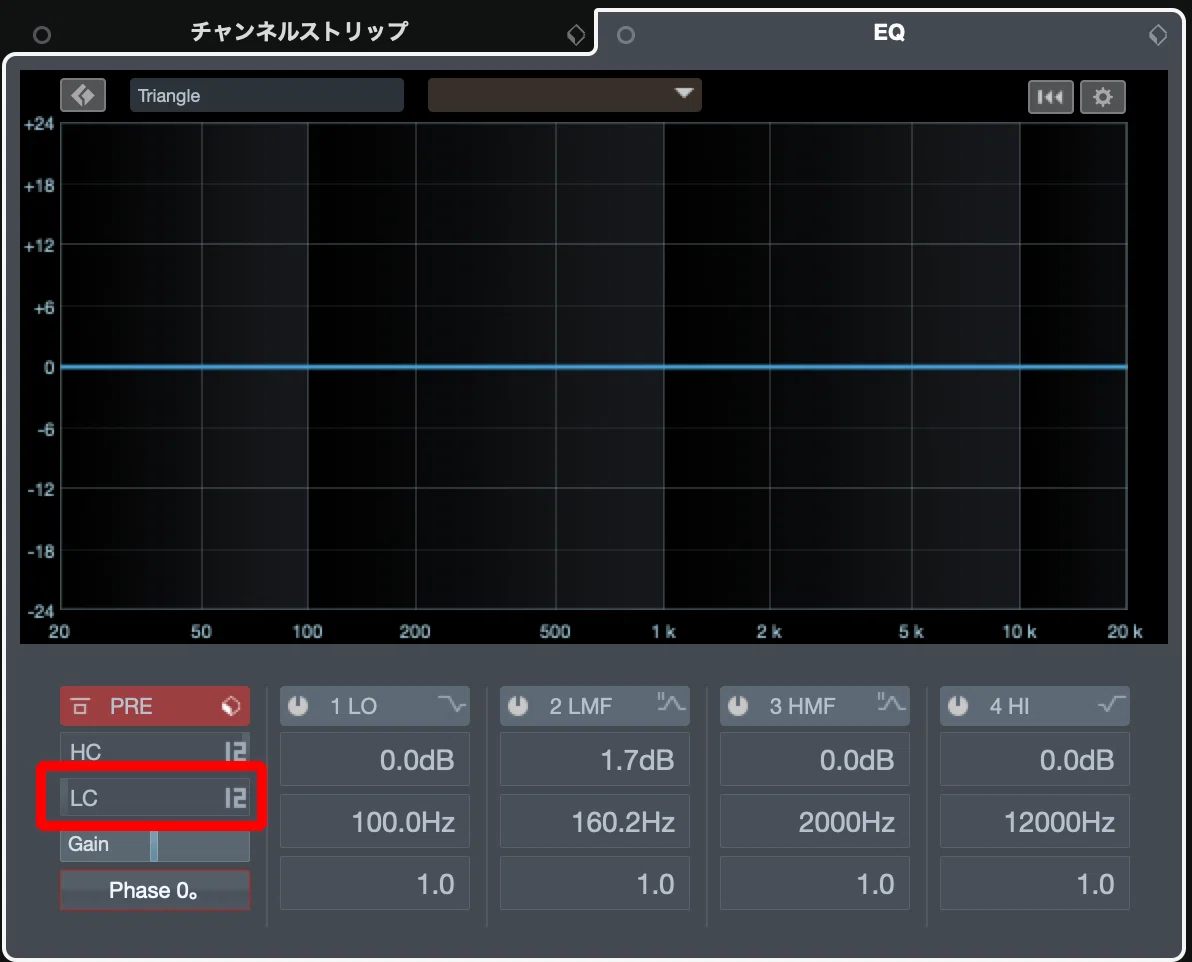Click the 1 LO gain value 0.0dB
Screen dimensions: 1192x962
coord(375,759)
